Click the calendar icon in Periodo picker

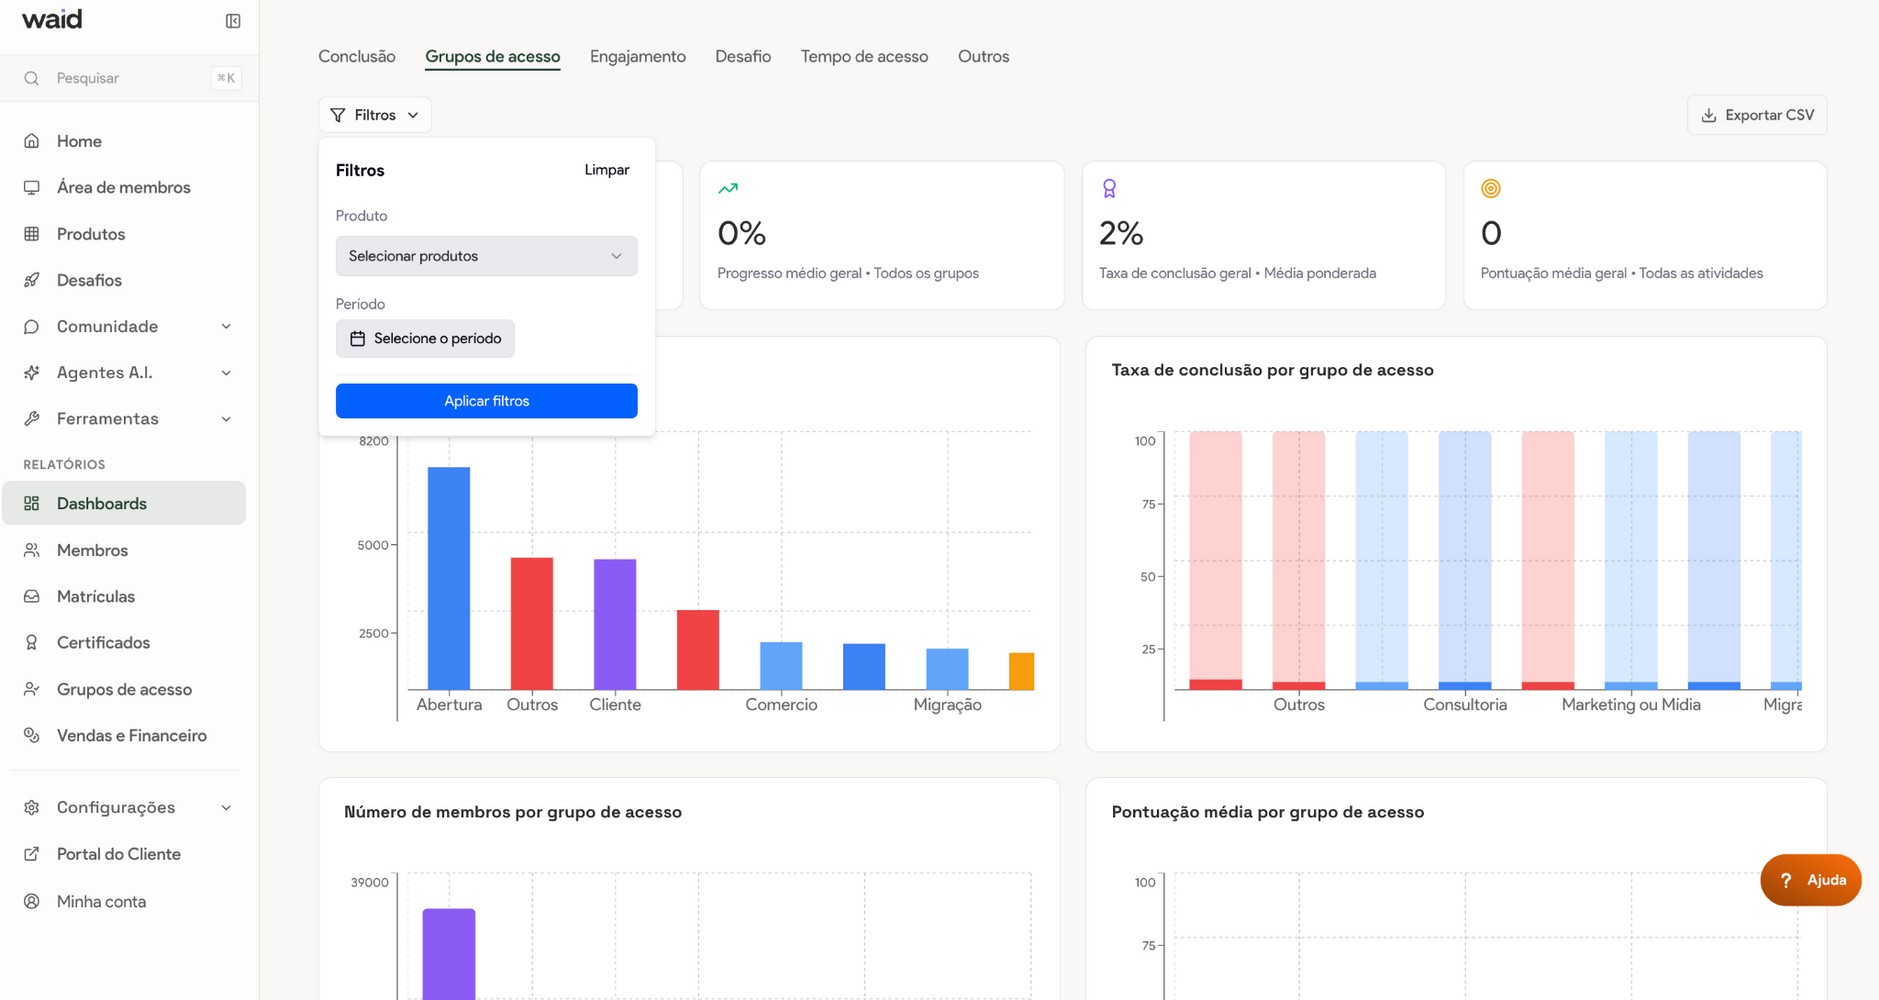(357, 339)
